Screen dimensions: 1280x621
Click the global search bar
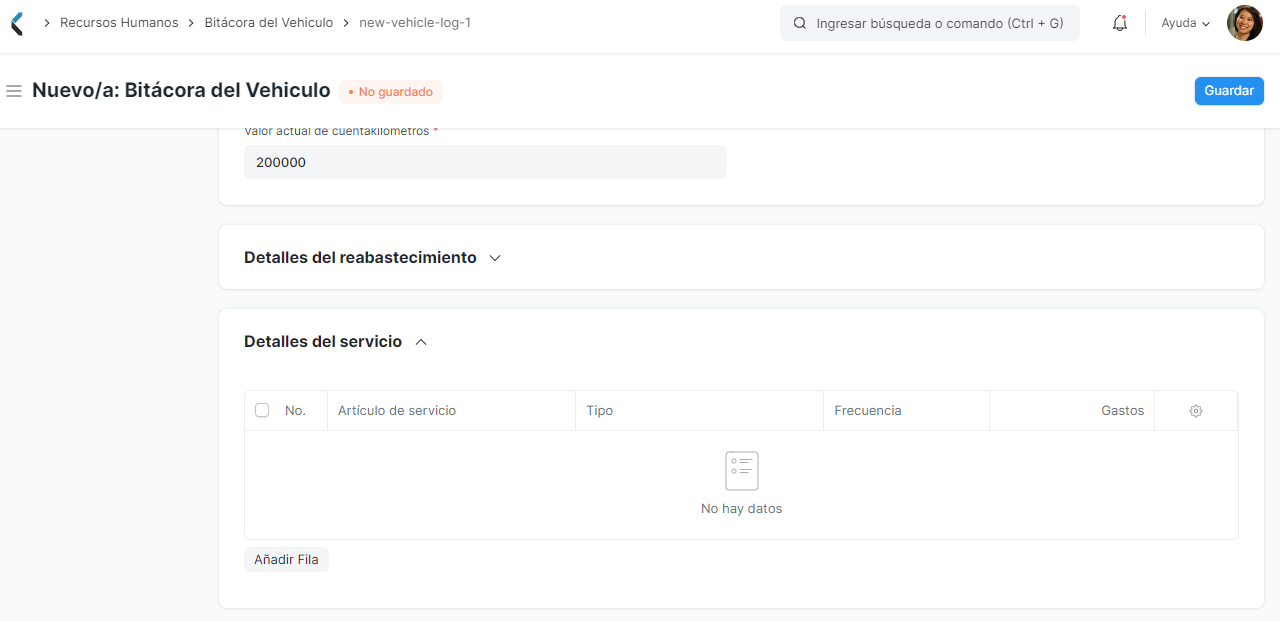[929, 22]
